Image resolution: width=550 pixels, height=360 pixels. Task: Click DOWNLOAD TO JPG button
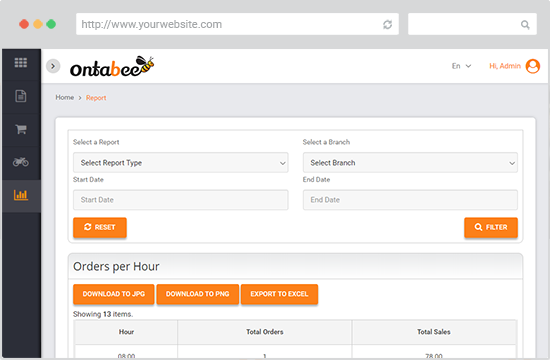coord(114,294)
